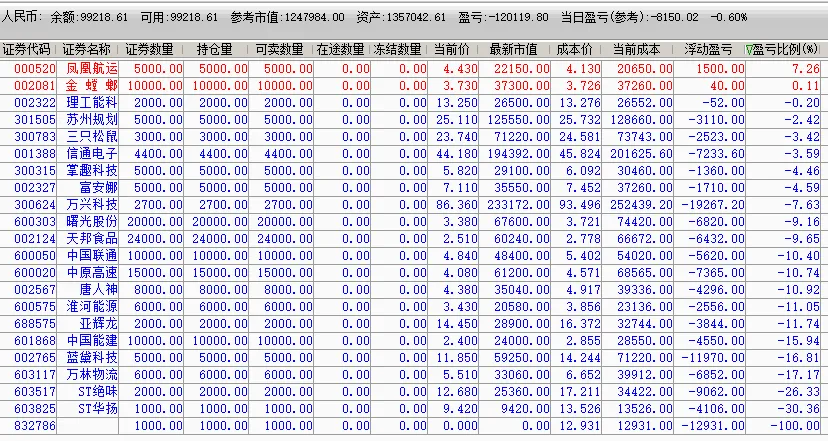Click the 在途数量 column header
Image resolution: width=828 pixels, height=441 pixels.
341,50
